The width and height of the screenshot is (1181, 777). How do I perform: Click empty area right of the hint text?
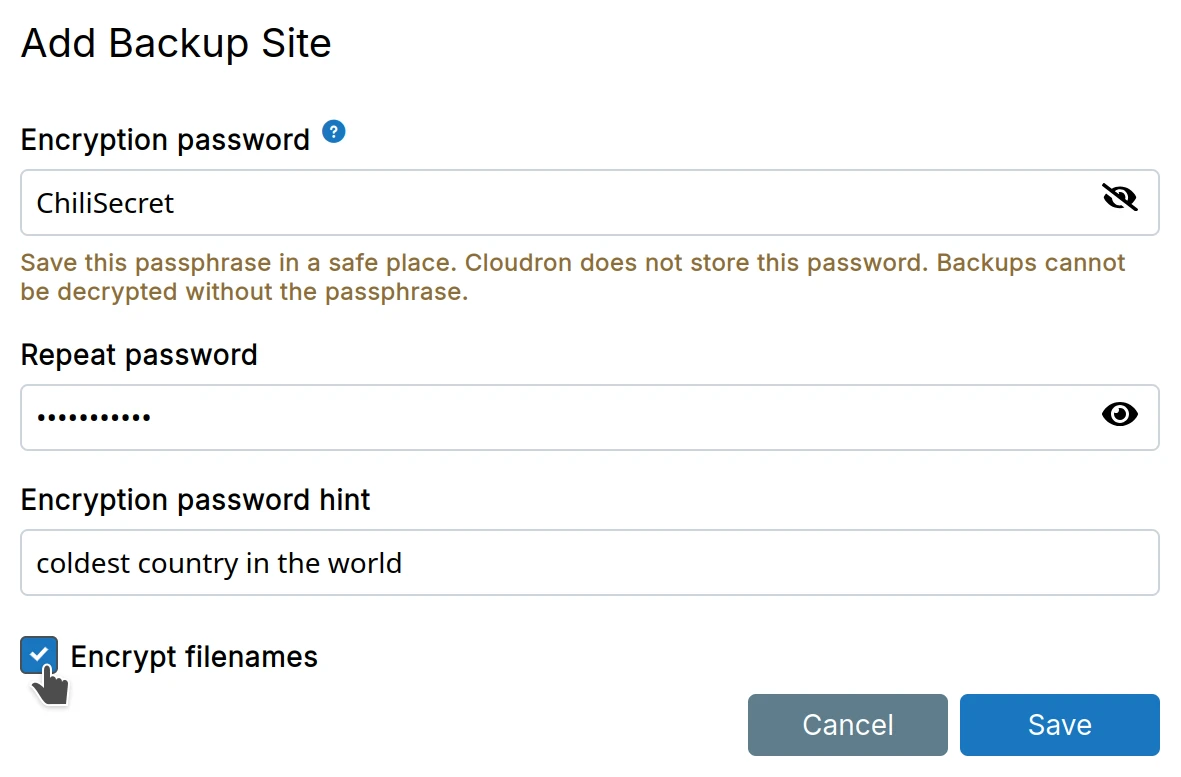(780, 563)
